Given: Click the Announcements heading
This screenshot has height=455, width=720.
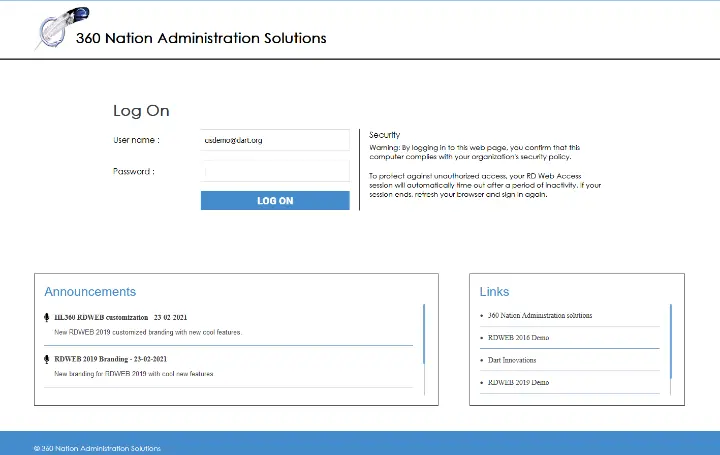Looking at the screenshot, I should click(90, 292).
